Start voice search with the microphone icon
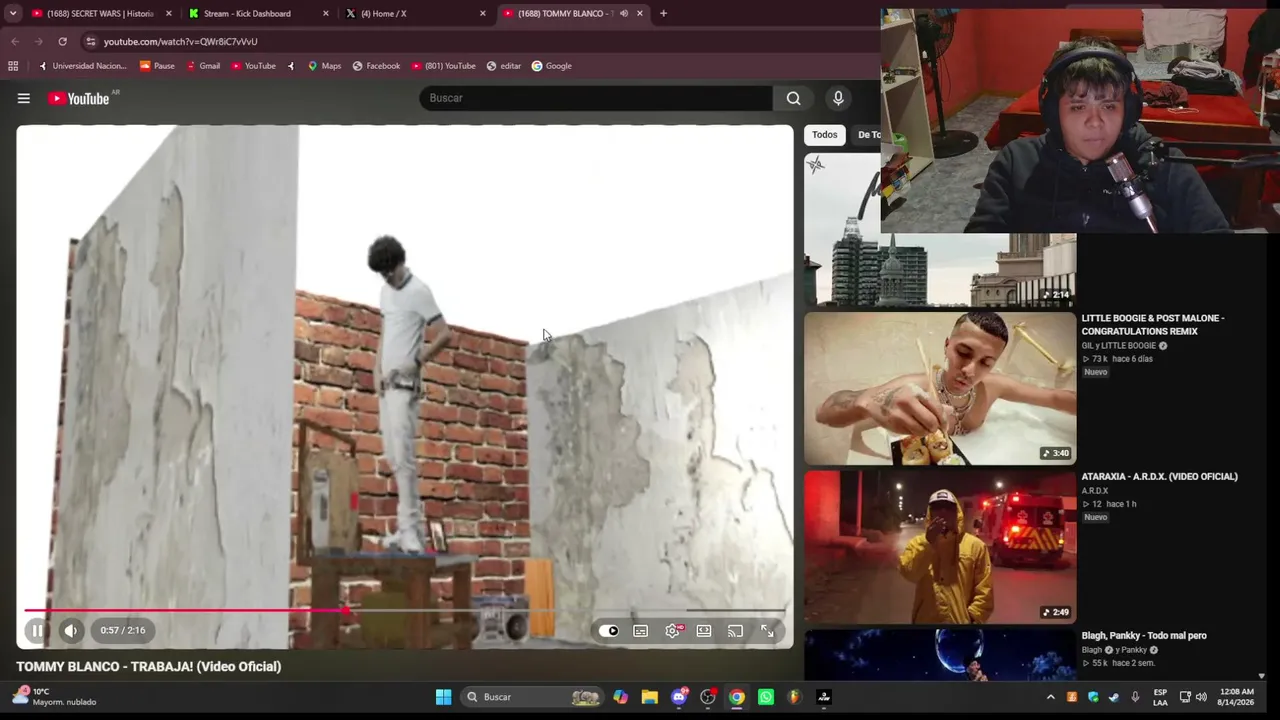This screenshot has width=1280, height=720. pos(838,98)
